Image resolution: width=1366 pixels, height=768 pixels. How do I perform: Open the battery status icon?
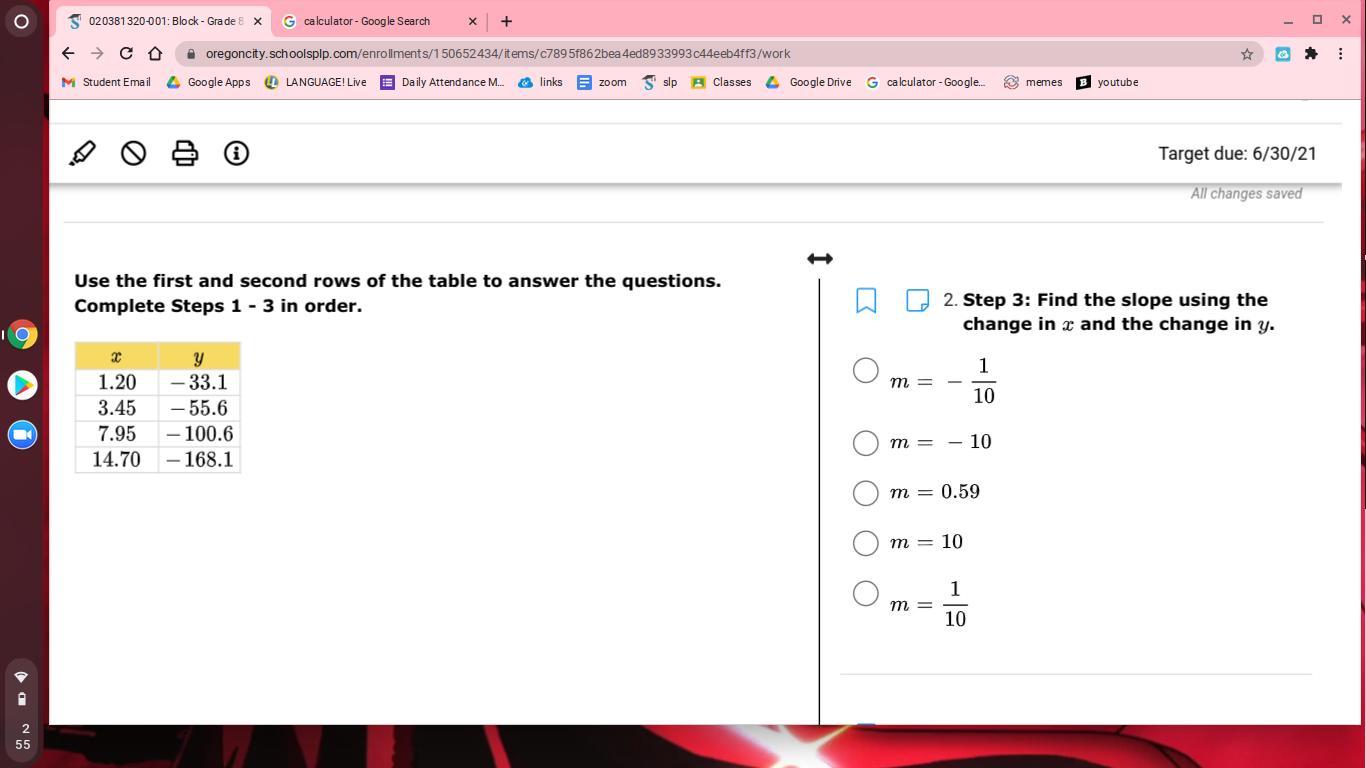22,699
